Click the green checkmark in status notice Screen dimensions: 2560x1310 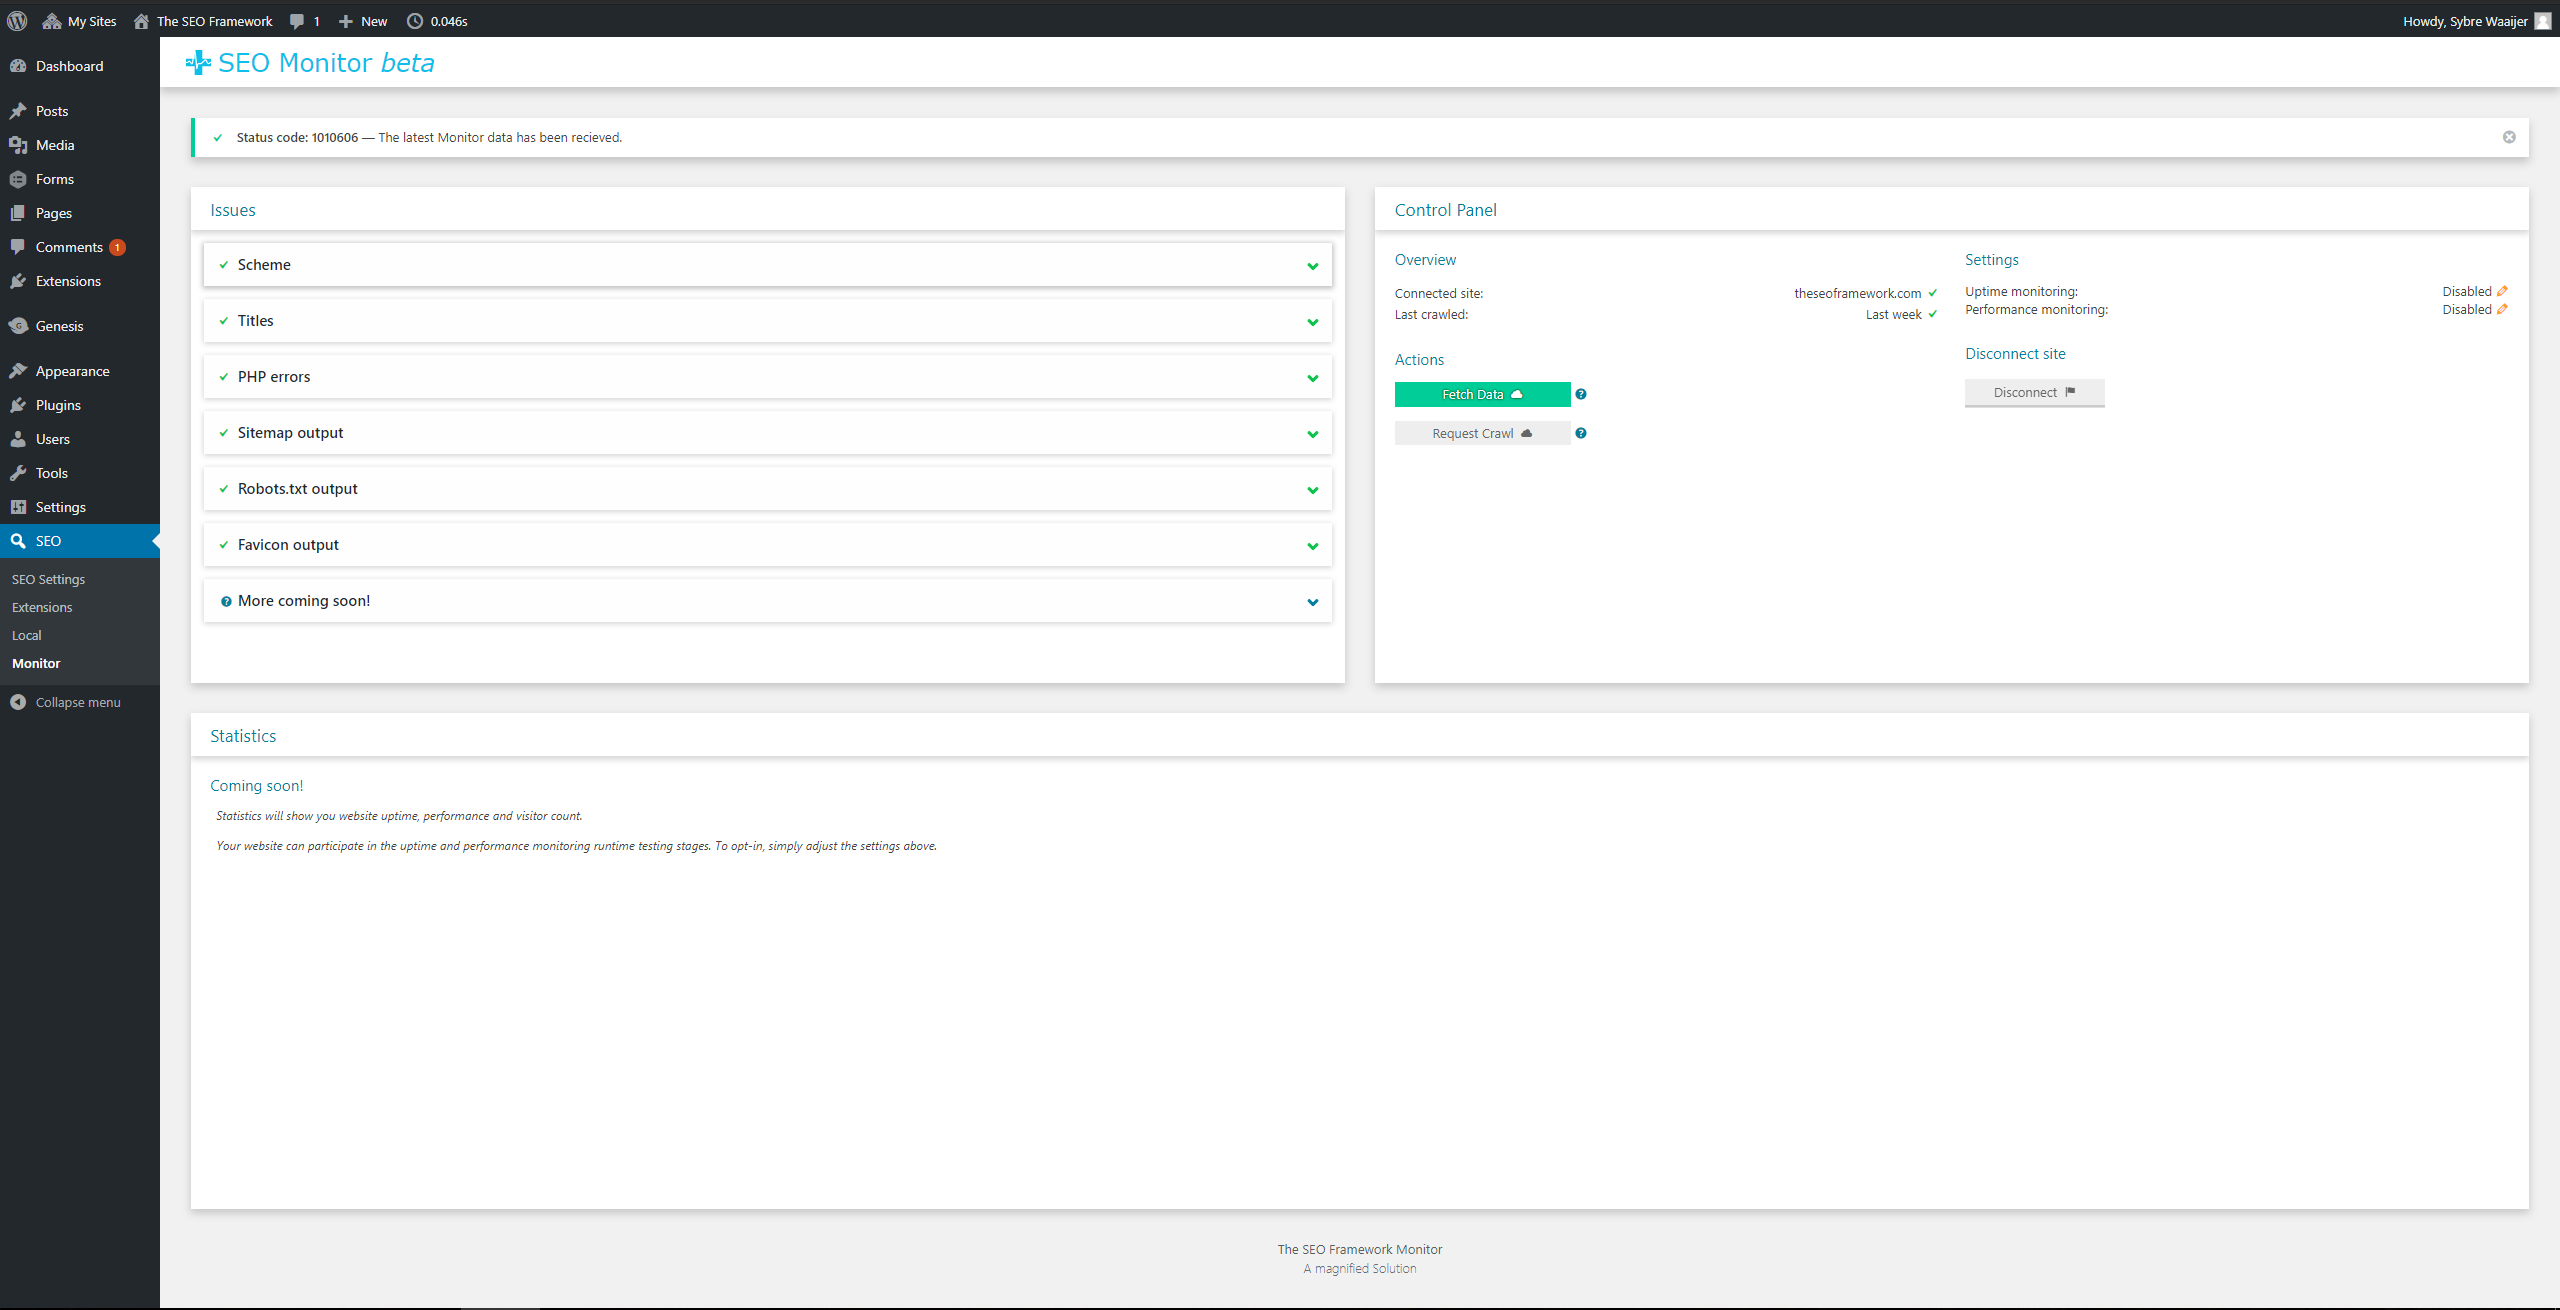[218, 138]
